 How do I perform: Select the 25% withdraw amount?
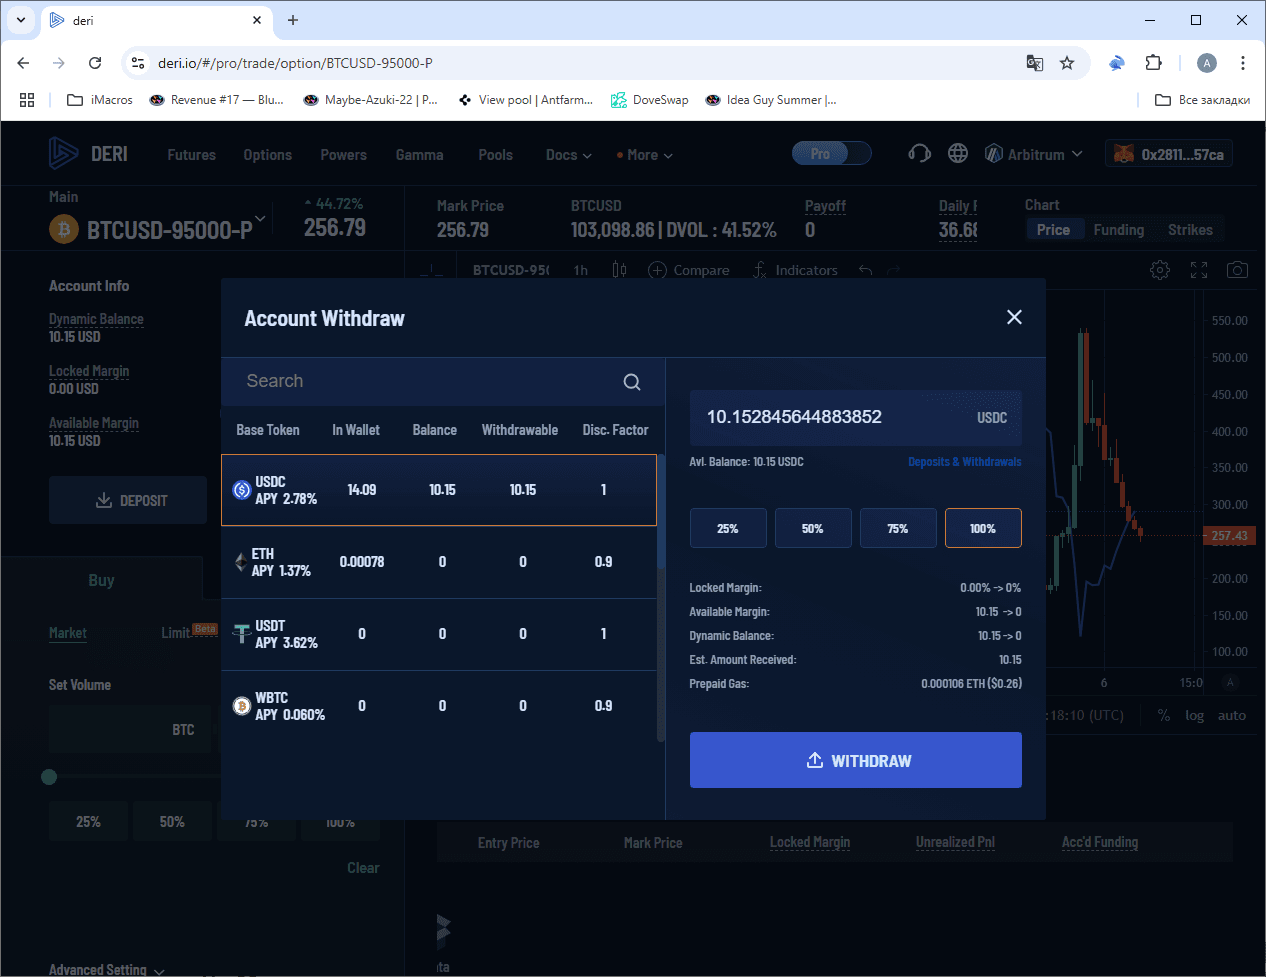pyautogui.click(x=728, y=528)
